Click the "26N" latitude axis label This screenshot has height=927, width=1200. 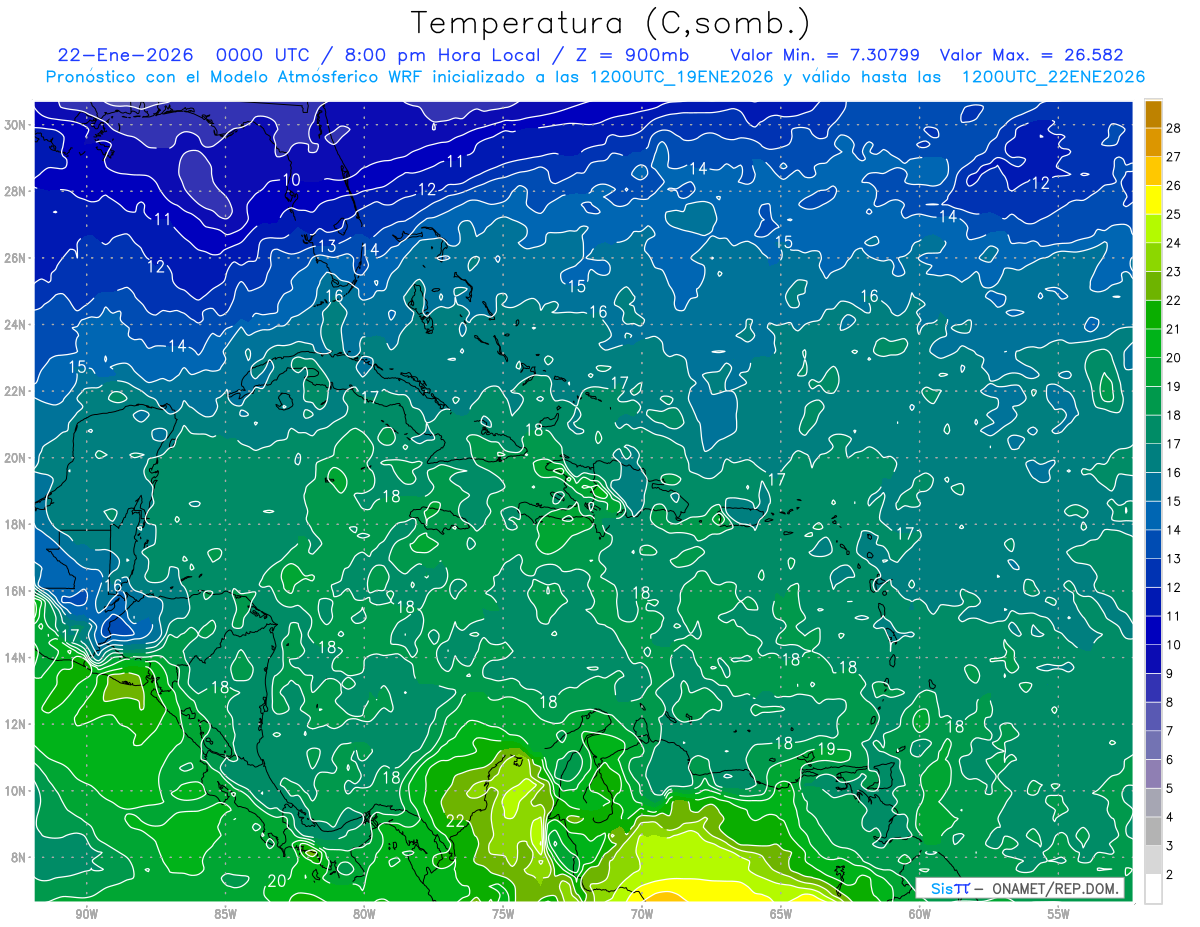click(x=15, y=258)
